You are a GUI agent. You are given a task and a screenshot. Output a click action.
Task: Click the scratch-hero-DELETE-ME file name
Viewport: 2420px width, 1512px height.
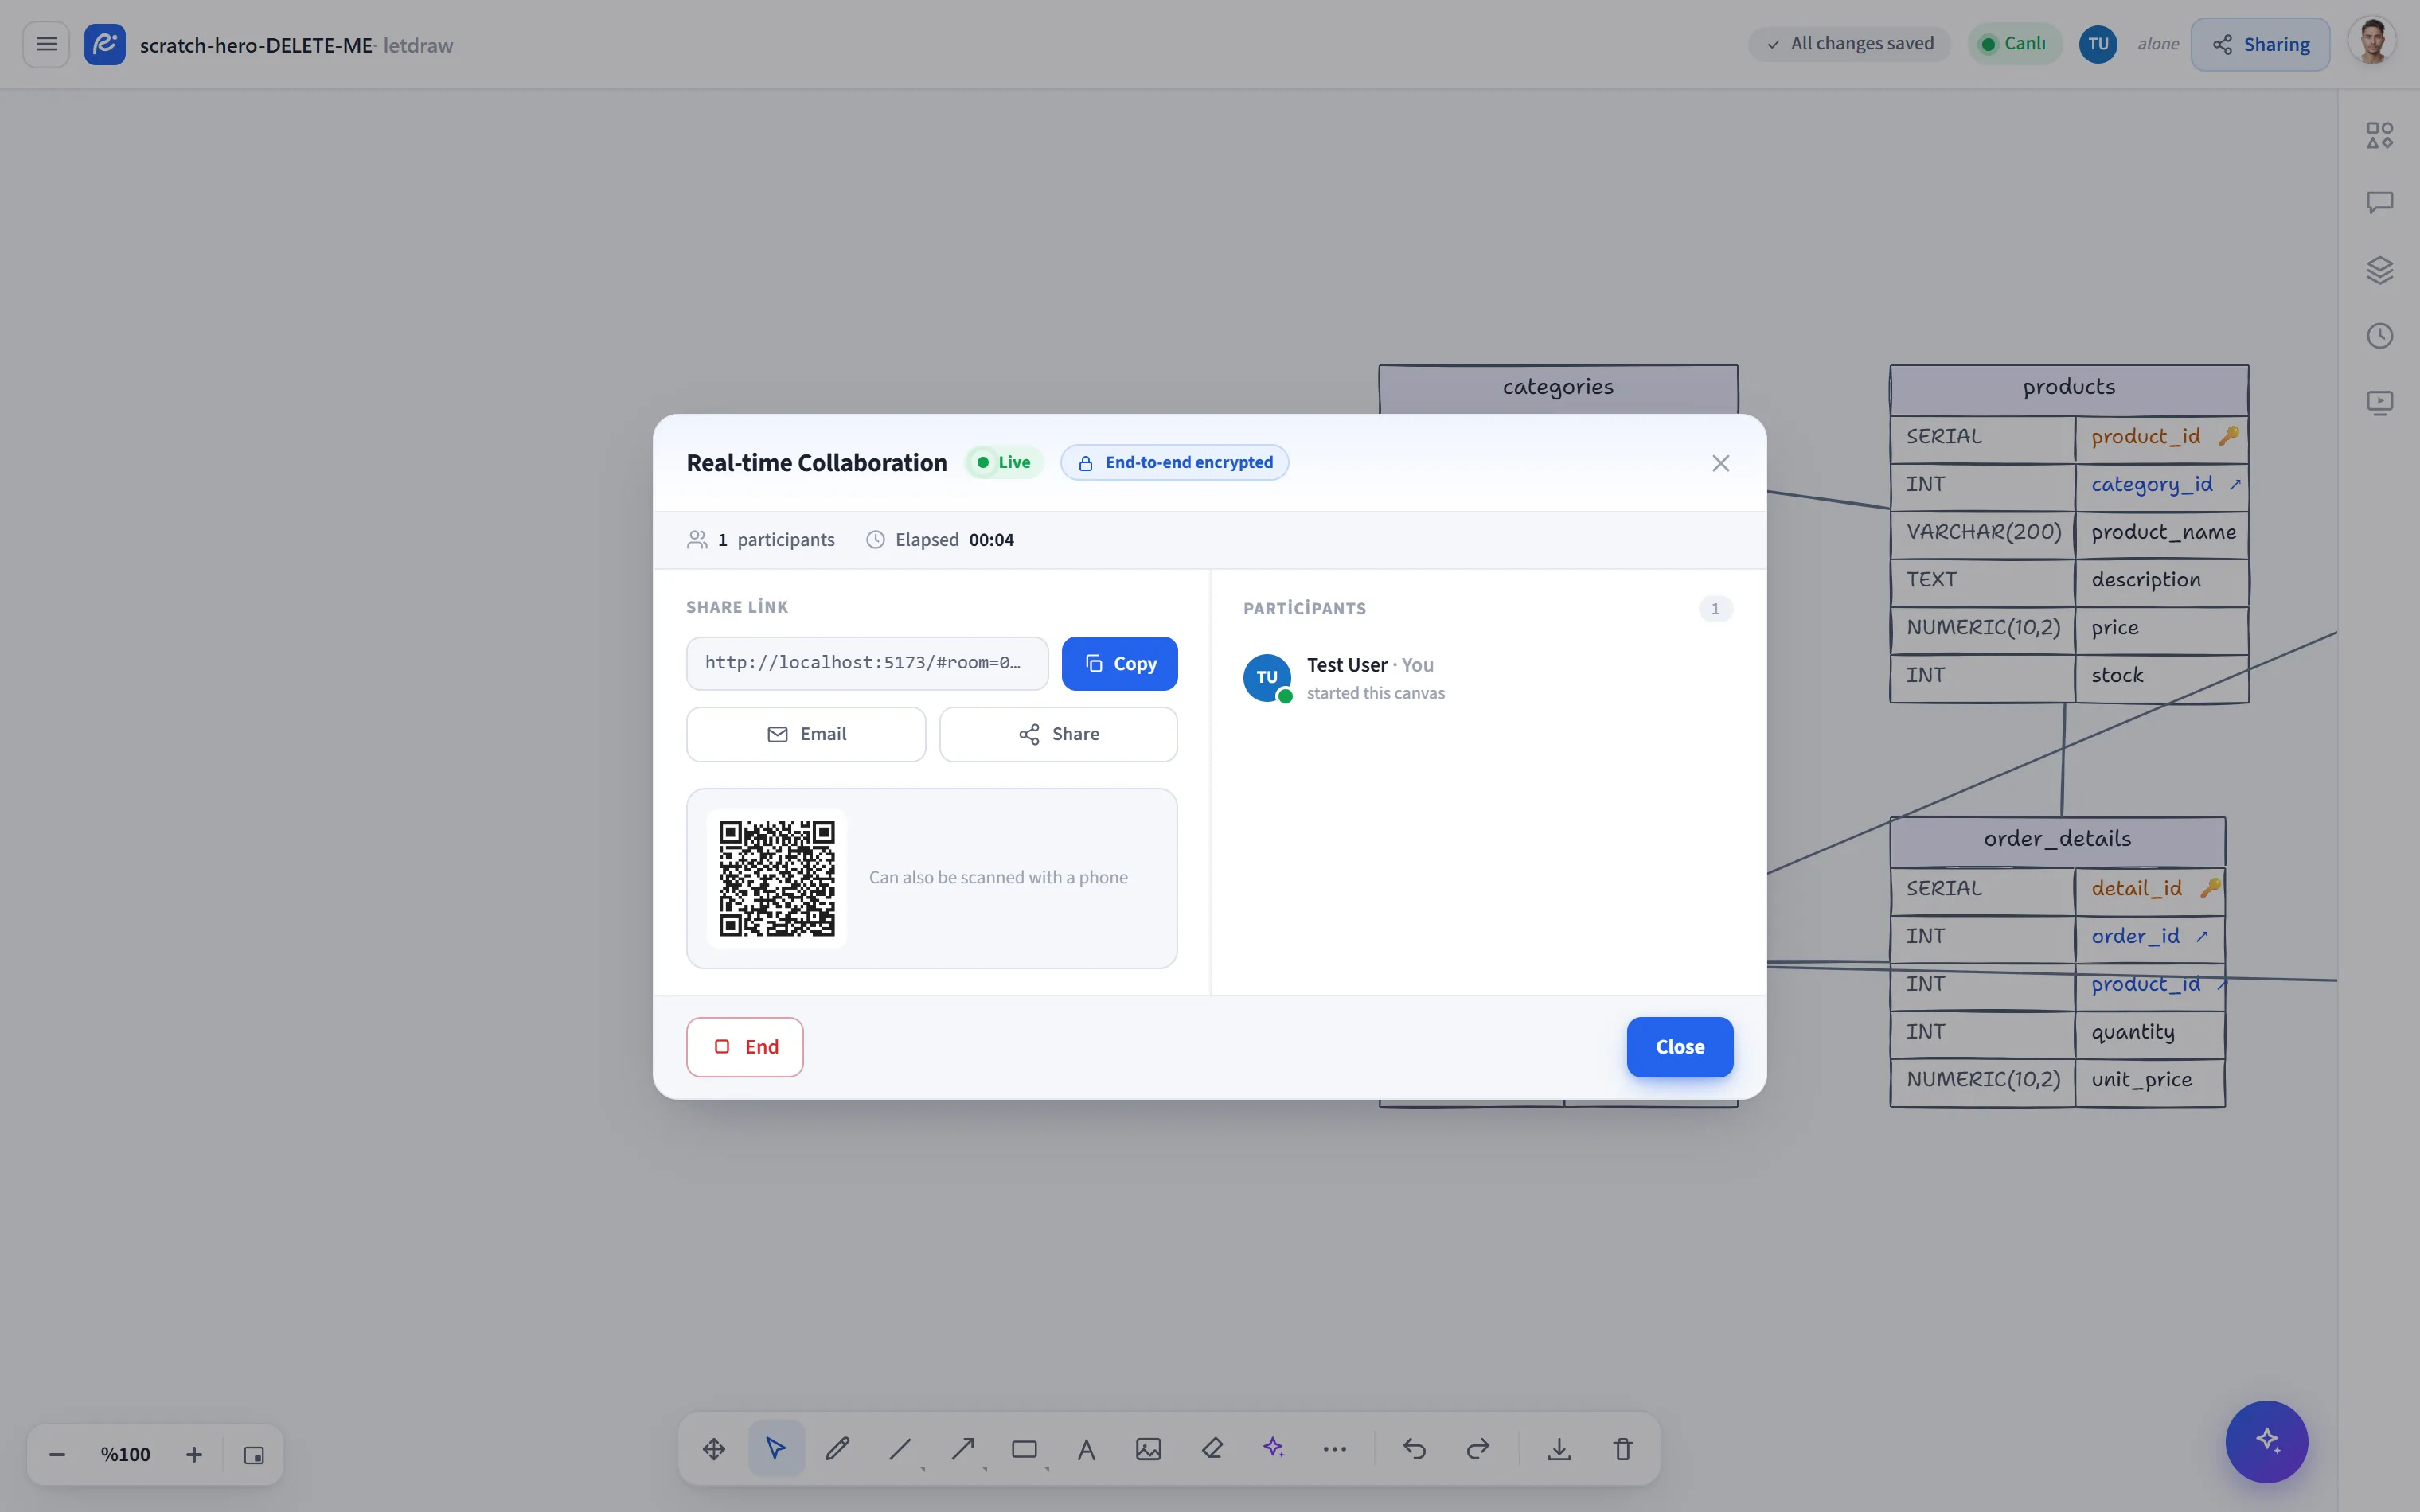[256, 45]
